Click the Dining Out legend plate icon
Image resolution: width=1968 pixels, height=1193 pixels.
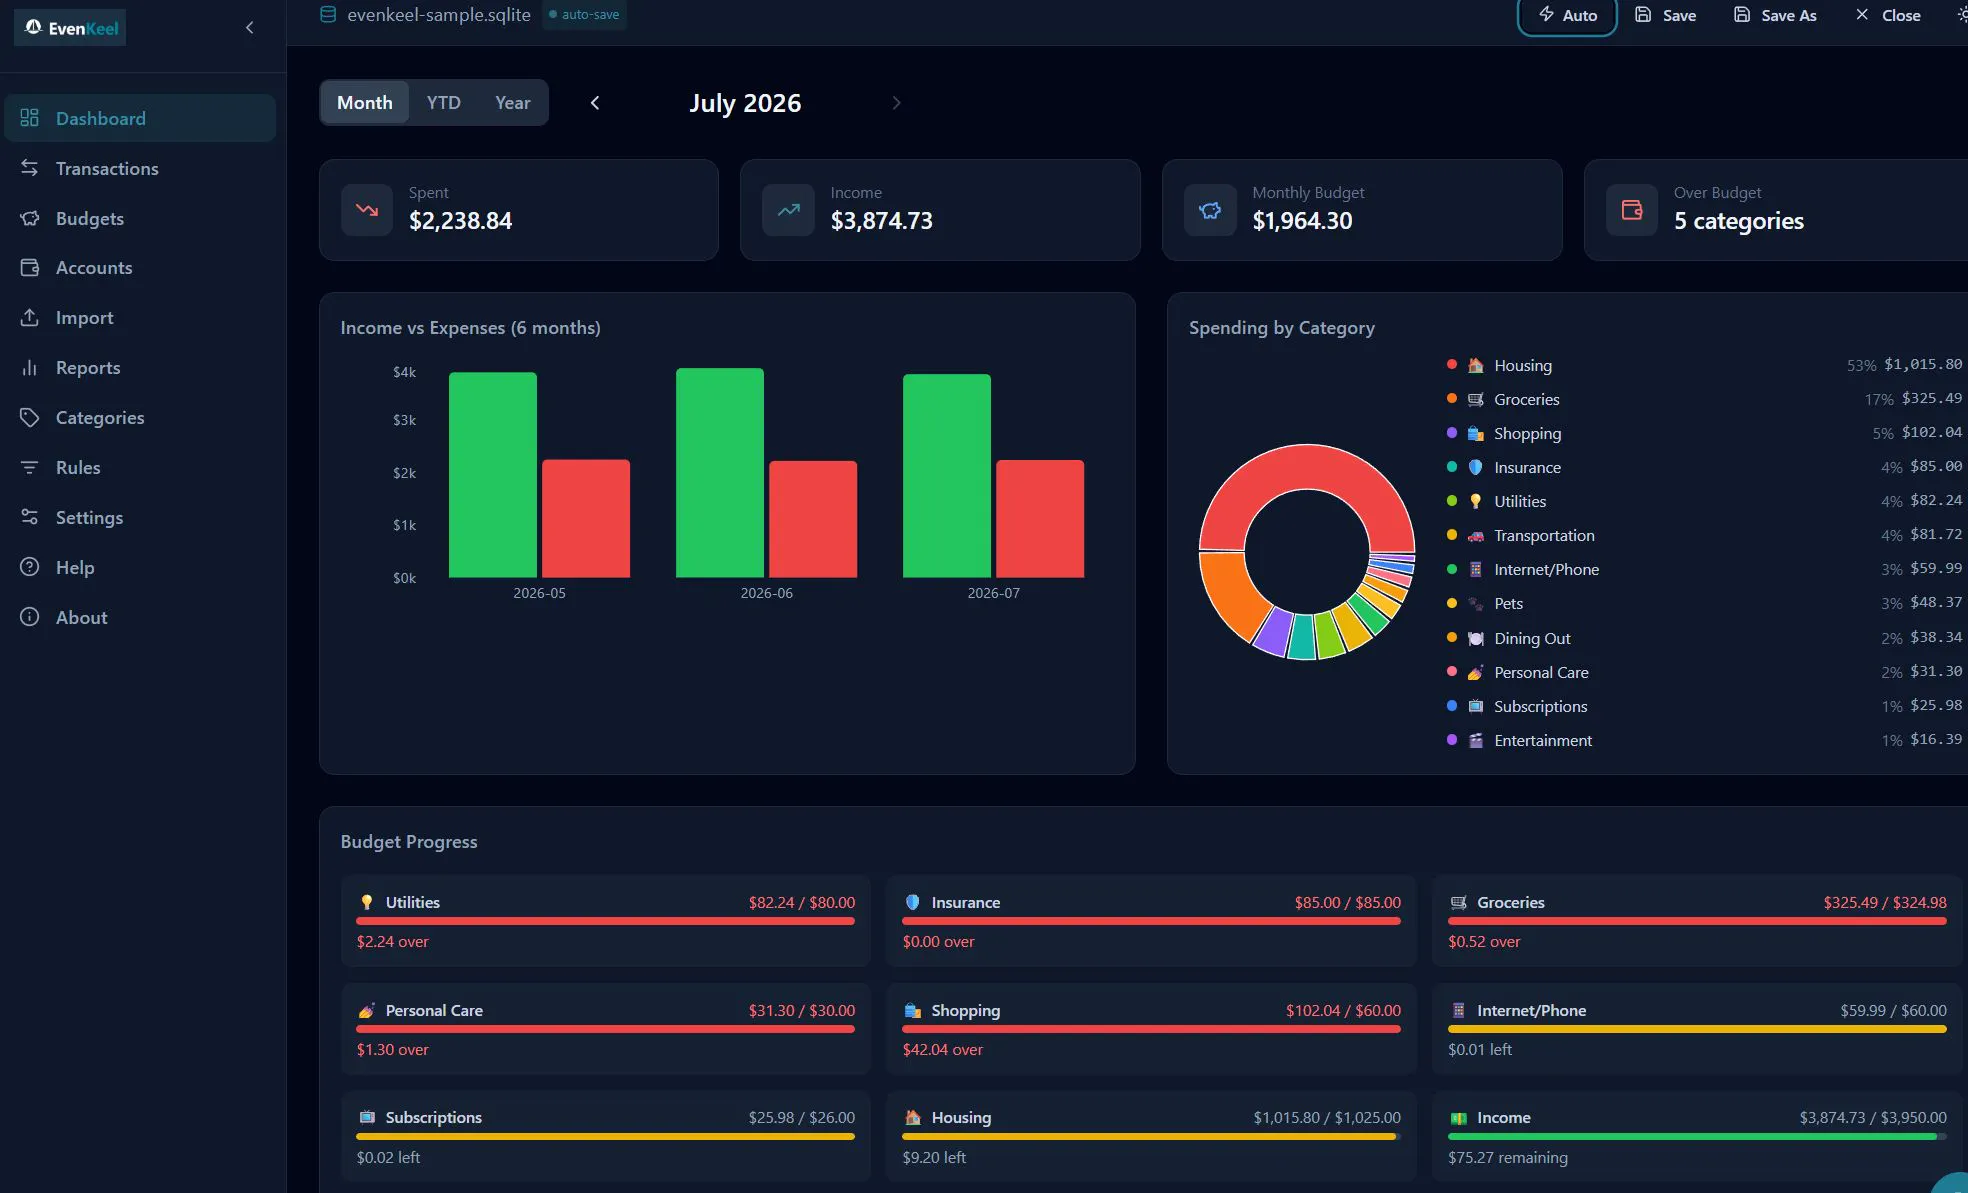[x=1475, y=638]
